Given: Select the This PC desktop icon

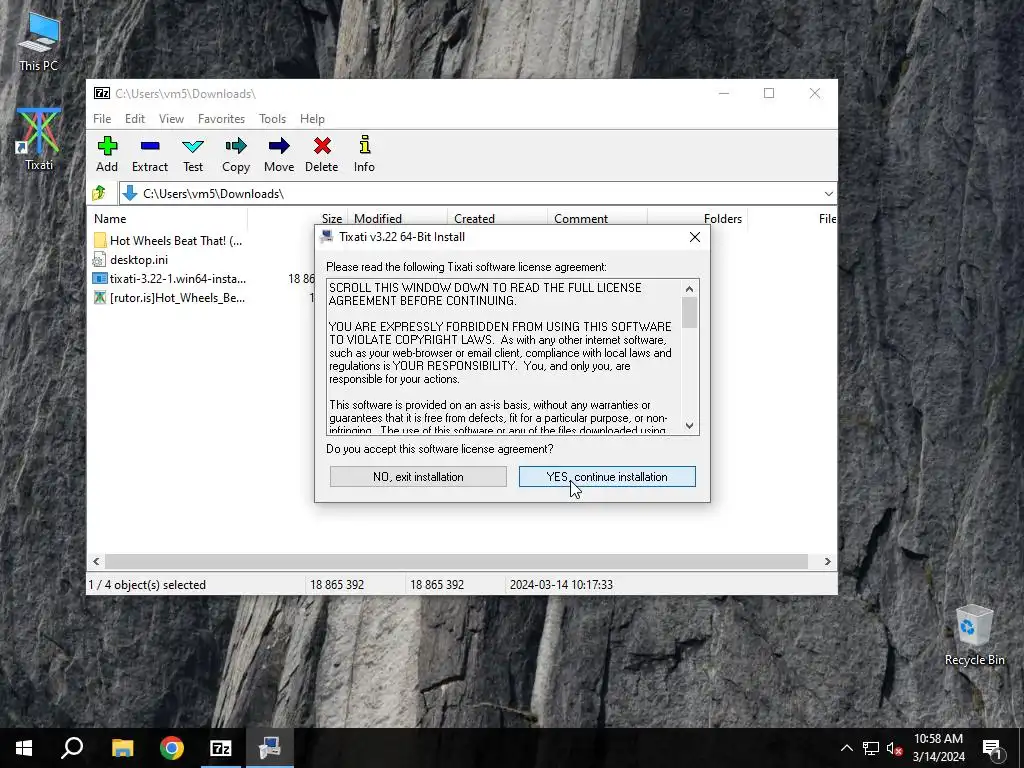Looking at the screenshot, I should 39,40.
